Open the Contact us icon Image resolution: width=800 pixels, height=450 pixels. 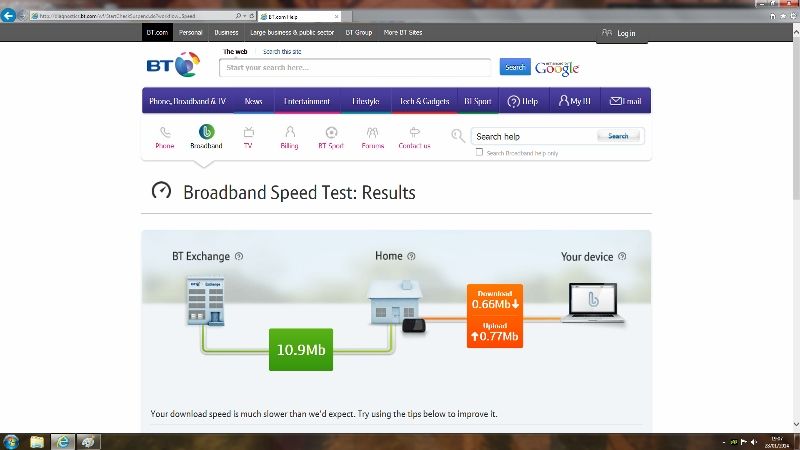pyautogui.click(x=414, y=137)
